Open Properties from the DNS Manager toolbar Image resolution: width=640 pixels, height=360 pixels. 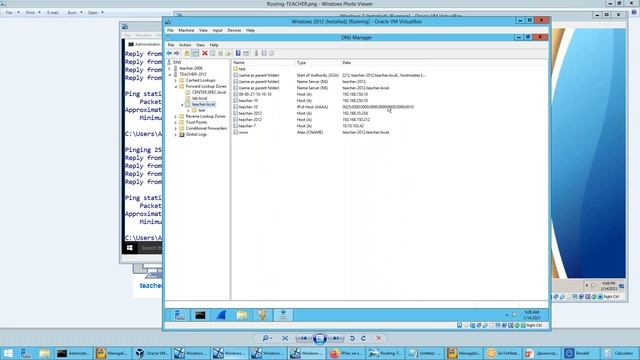pos(213,53)
